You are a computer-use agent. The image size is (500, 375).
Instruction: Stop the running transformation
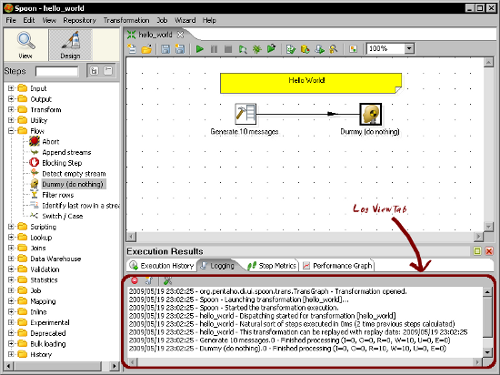[x=228, y=49]
